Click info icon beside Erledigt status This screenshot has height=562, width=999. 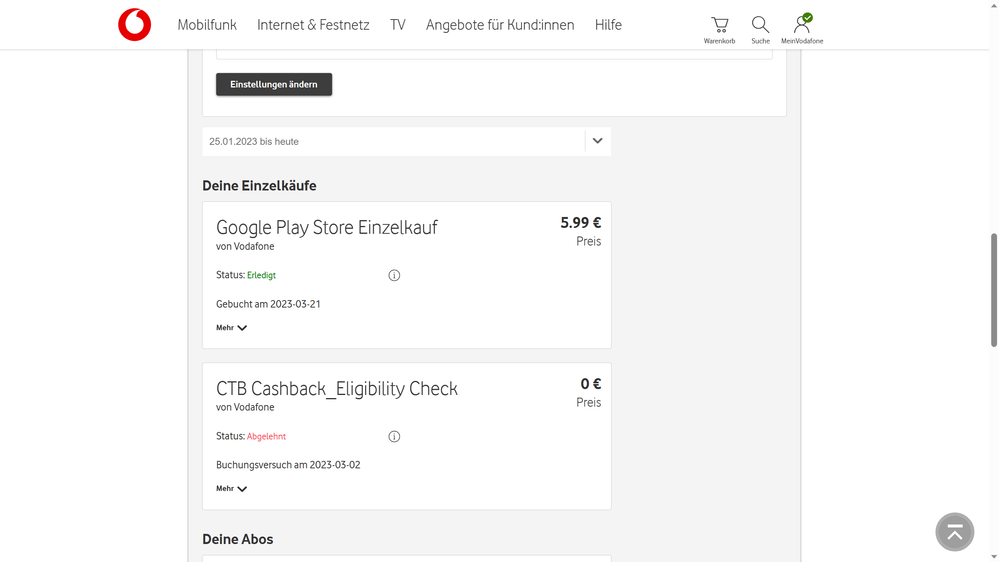pyautogui.click(x=394, y=275)
